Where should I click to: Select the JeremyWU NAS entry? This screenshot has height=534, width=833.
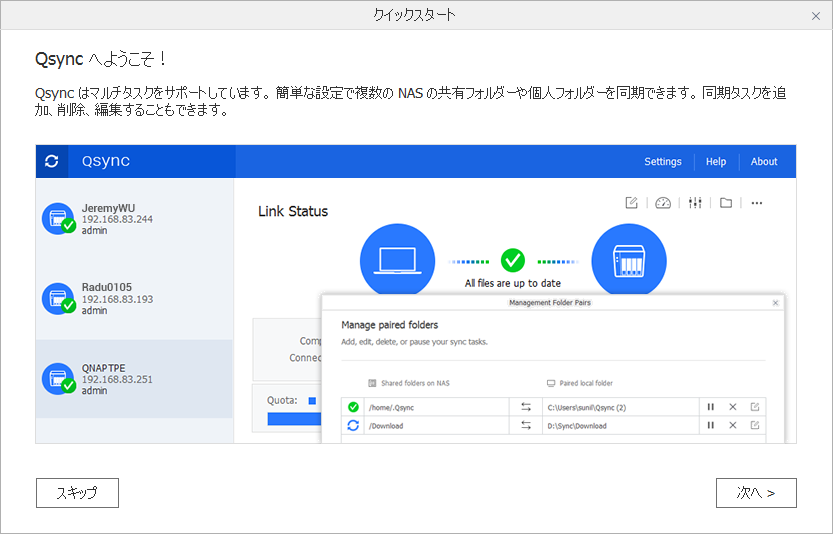[134, 219]
